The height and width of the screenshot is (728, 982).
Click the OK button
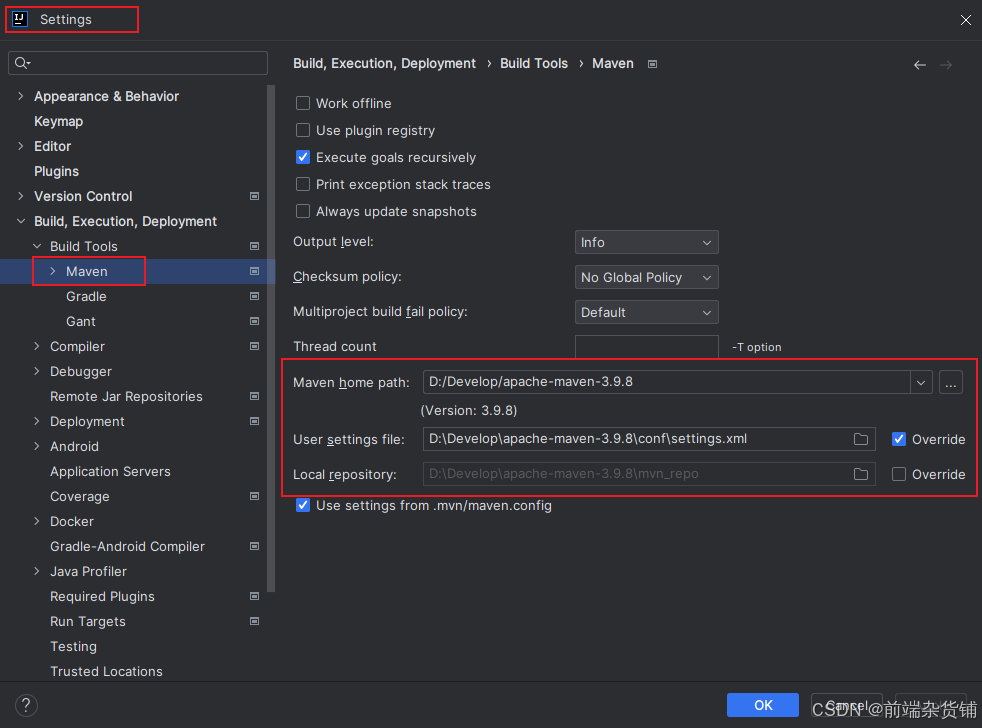[763, 705]
